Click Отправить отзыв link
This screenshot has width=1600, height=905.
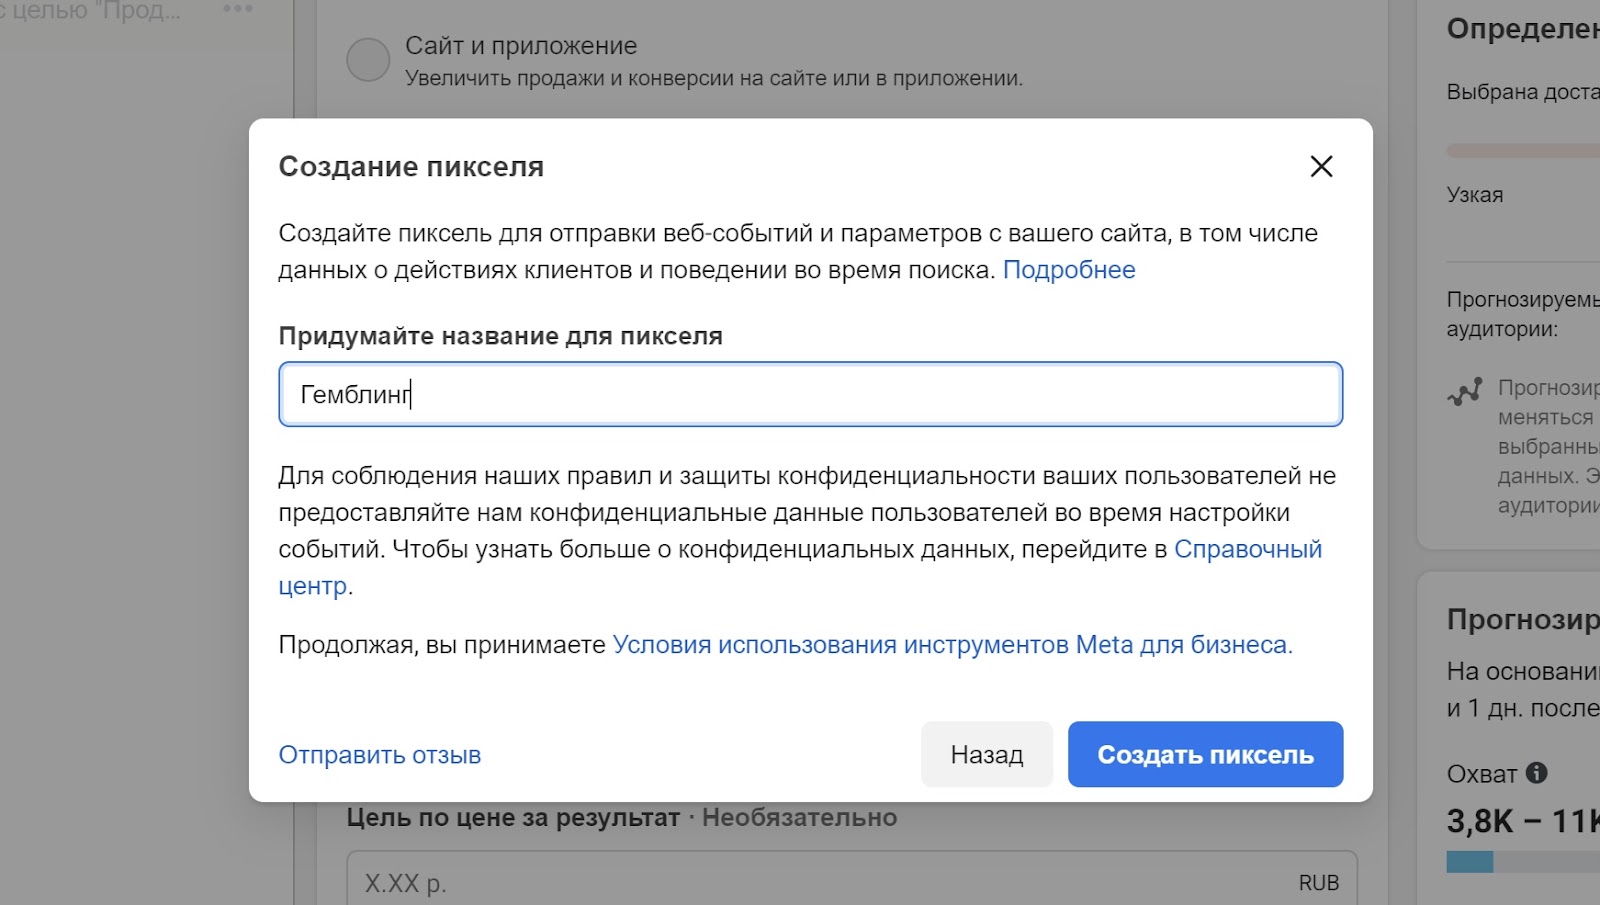click(x=379, y=755)
